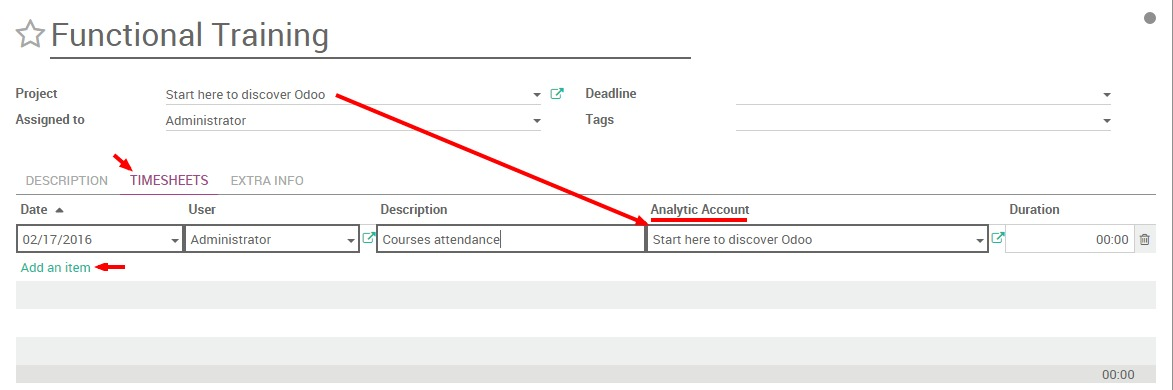This screenshot has width=1173, height=390.
Task: Switch to the Description tab
Action: click(x=67, y=181)
